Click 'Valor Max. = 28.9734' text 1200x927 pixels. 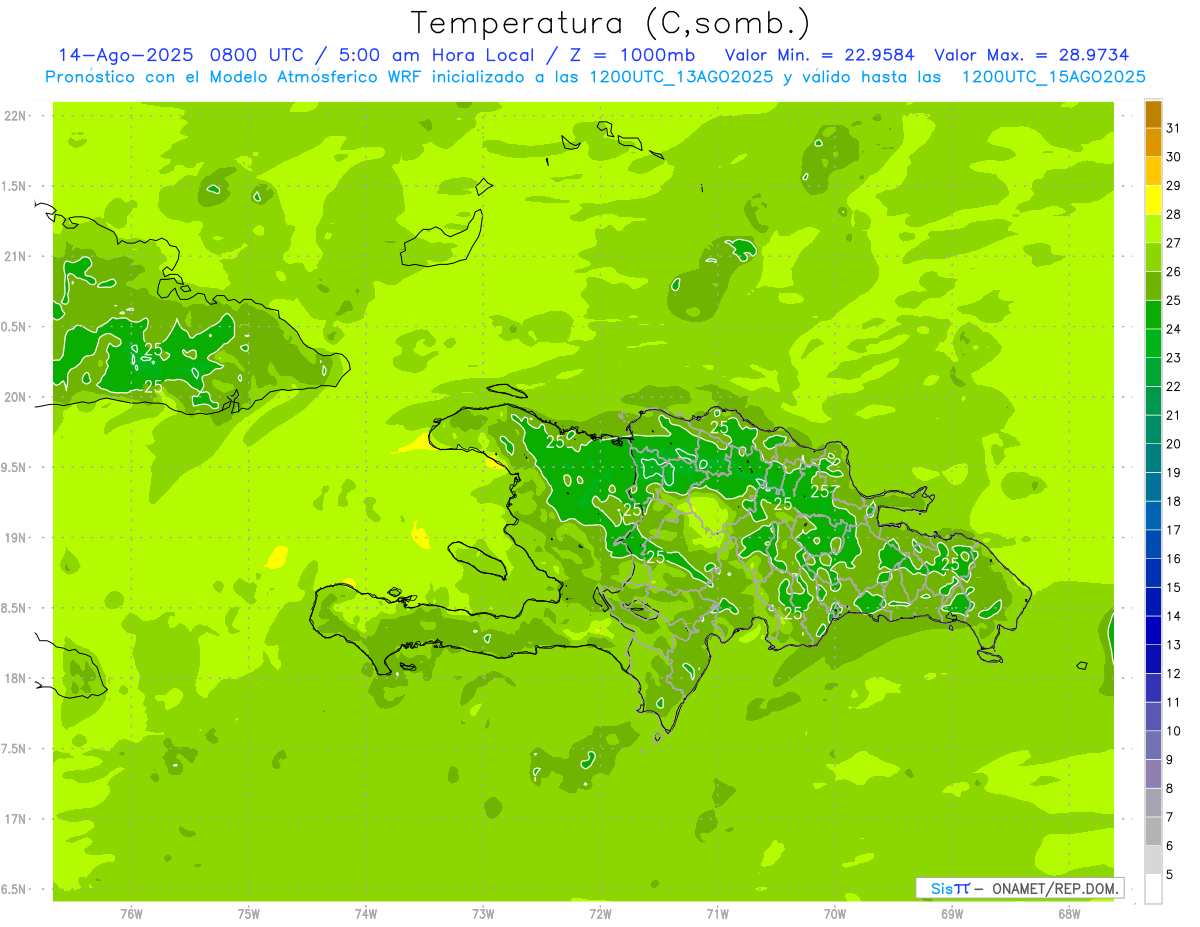click(1032, 55)
